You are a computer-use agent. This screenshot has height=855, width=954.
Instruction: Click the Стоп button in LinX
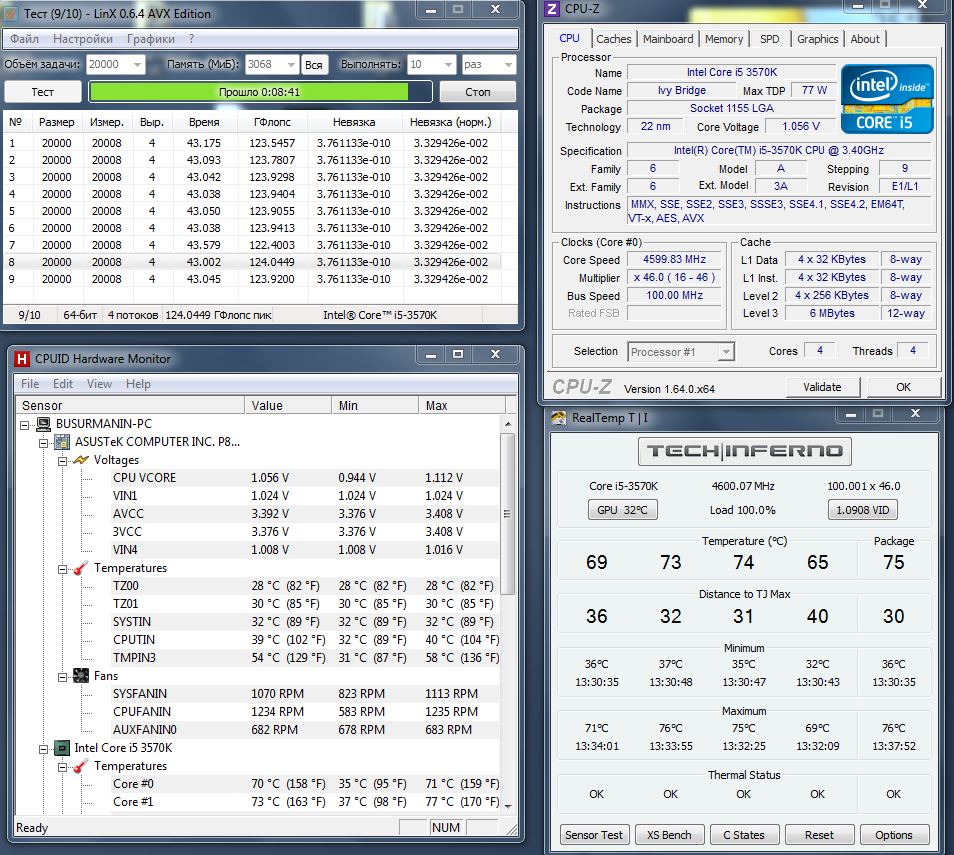click(478, 92)
